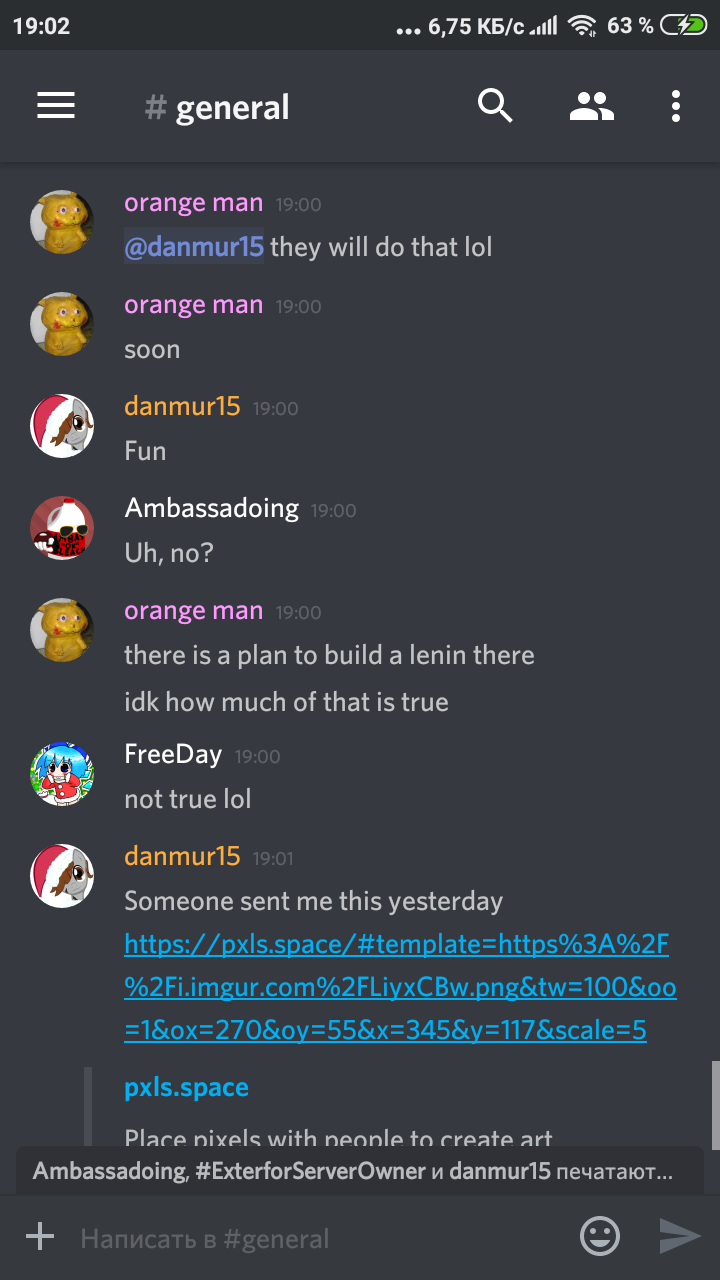The width and height of the screenshot is (720, 1280).
Task: Tap plus icon to attach files
Action: tap(40, 1237)
